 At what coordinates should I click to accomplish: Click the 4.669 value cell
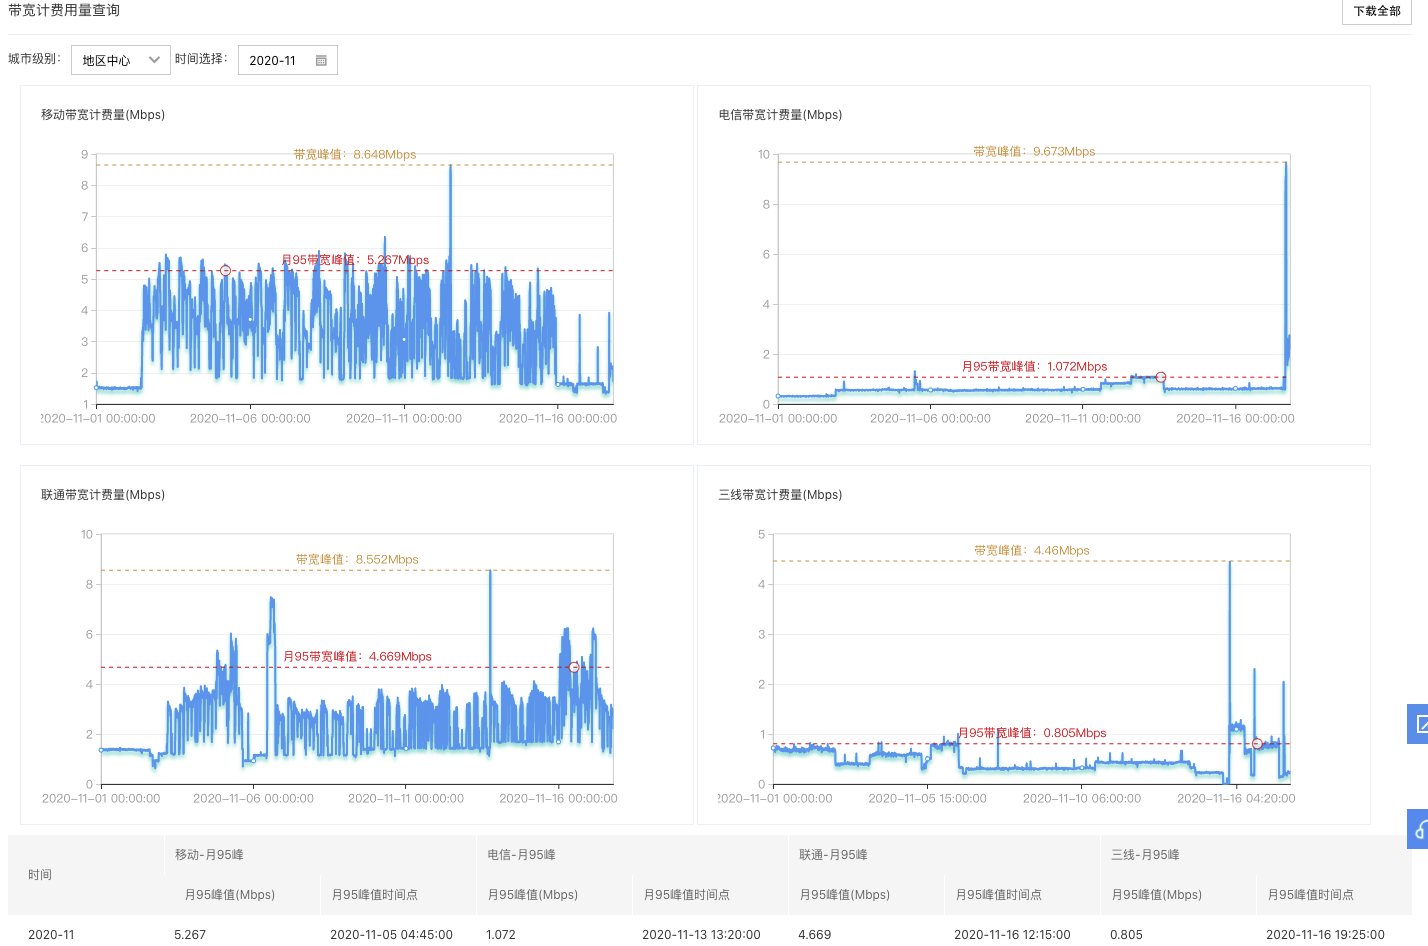pos(814,935)
